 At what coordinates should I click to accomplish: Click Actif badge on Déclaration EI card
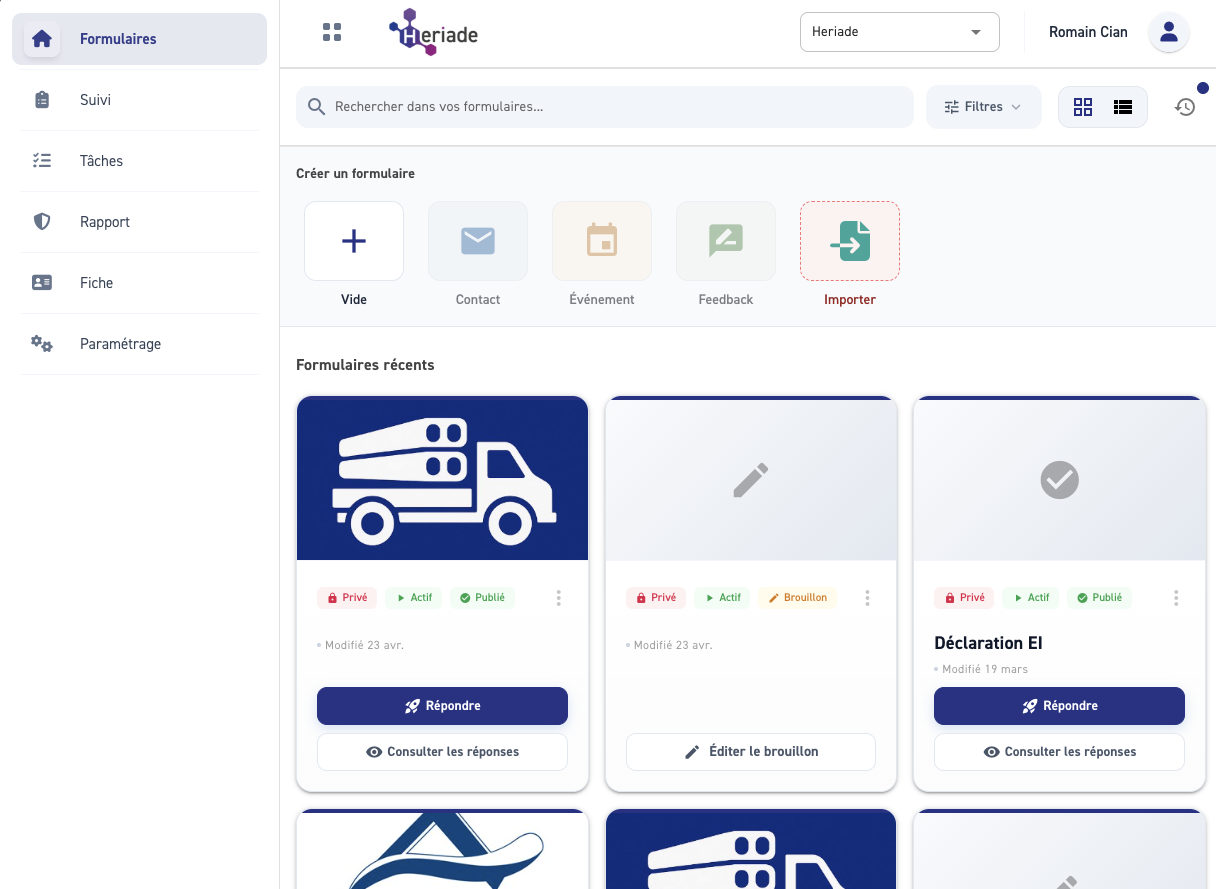pos(1031,598)
